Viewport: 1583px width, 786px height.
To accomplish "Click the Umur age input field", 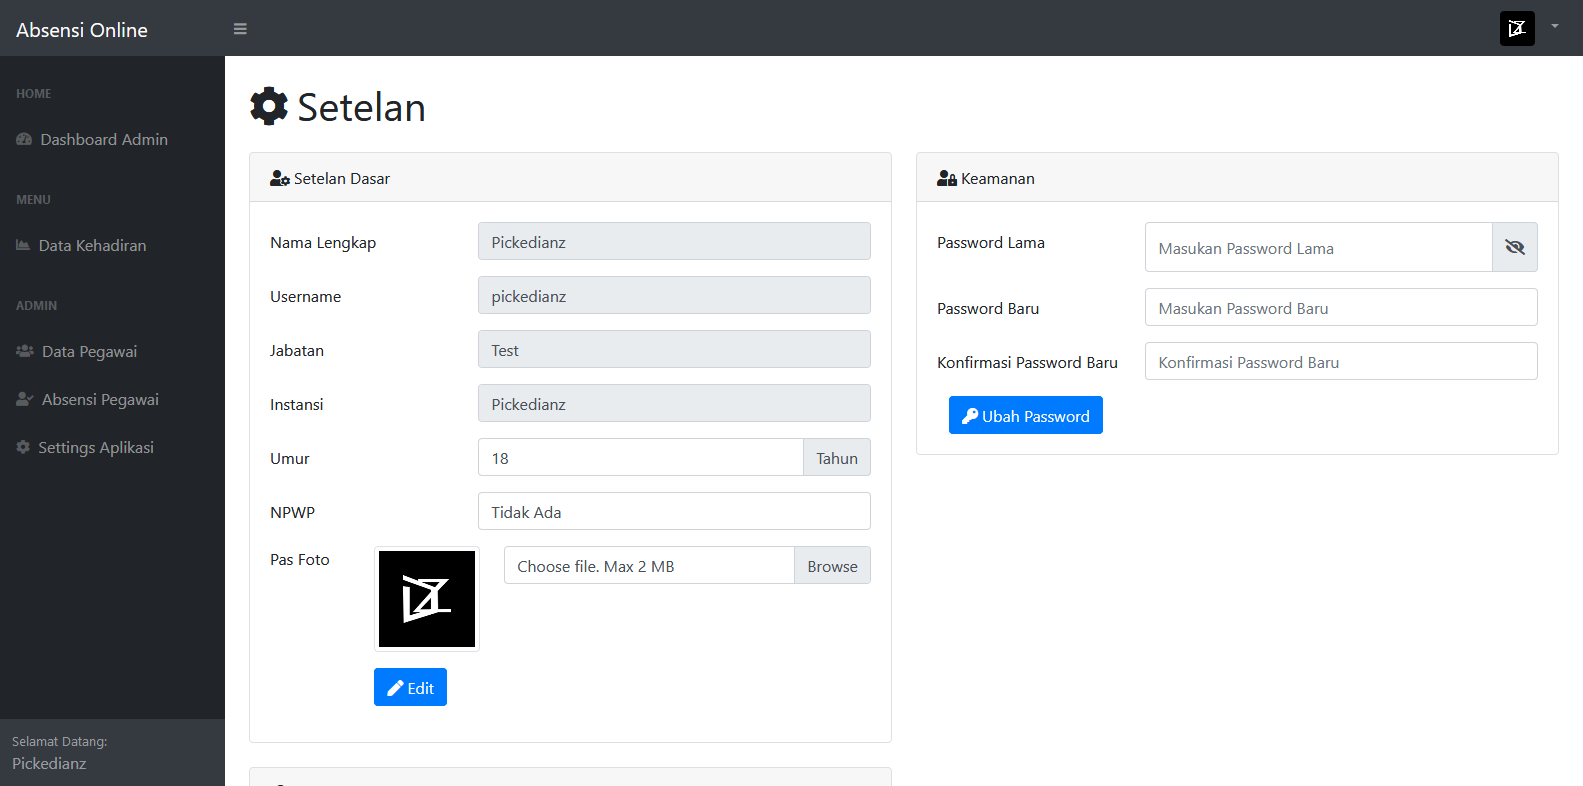I will (640, 458).
